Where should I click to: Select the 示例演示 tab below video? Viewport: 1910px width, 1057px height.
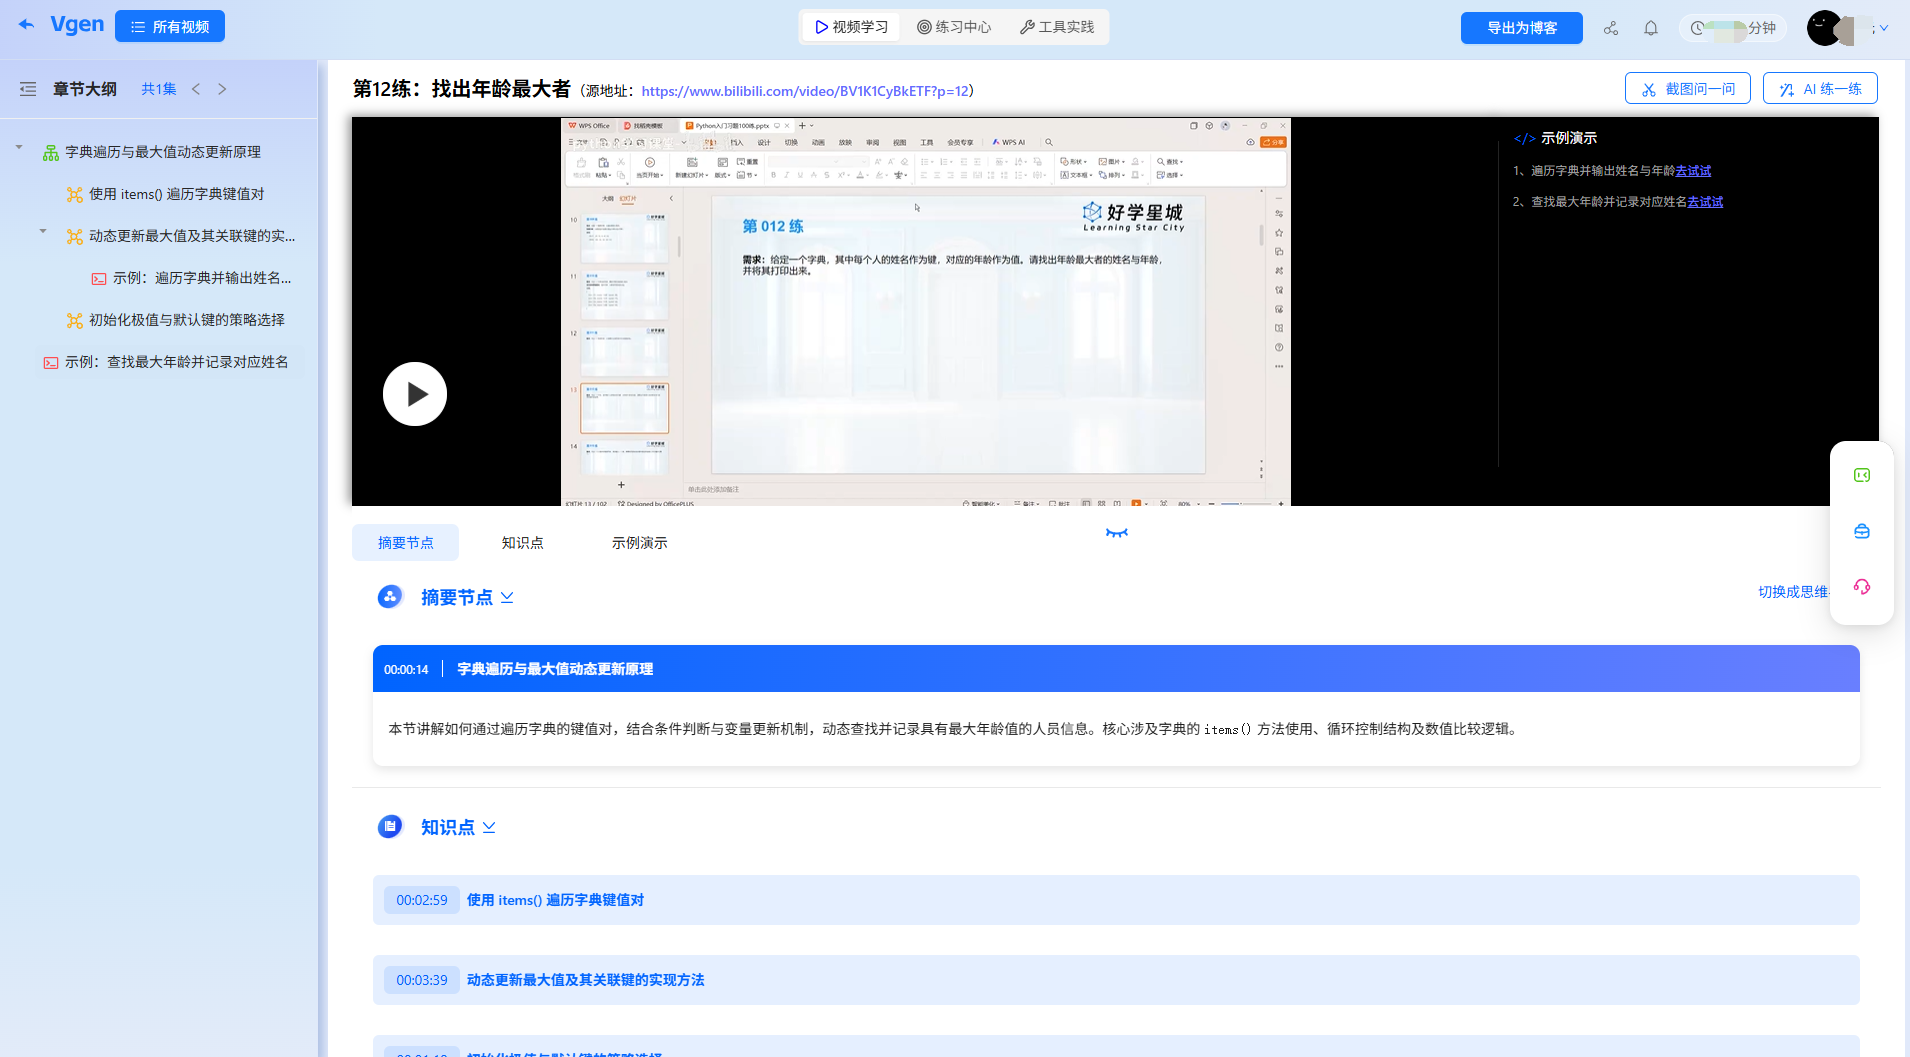(639, 543)
